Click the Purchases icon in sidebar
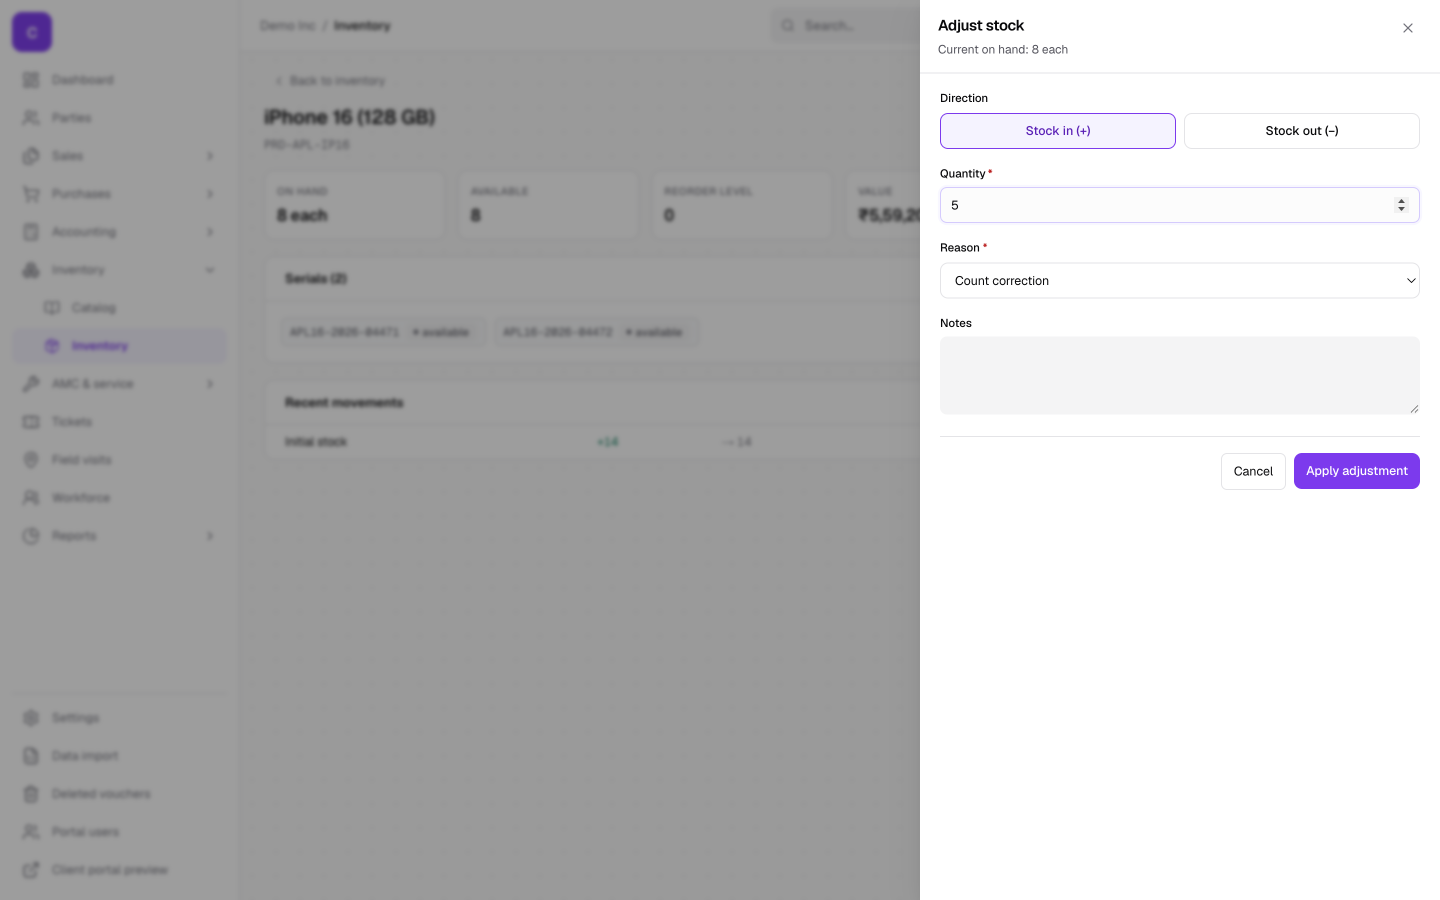Image resolution: width=1440 pixels, height=900 pixels. point(31,194)
